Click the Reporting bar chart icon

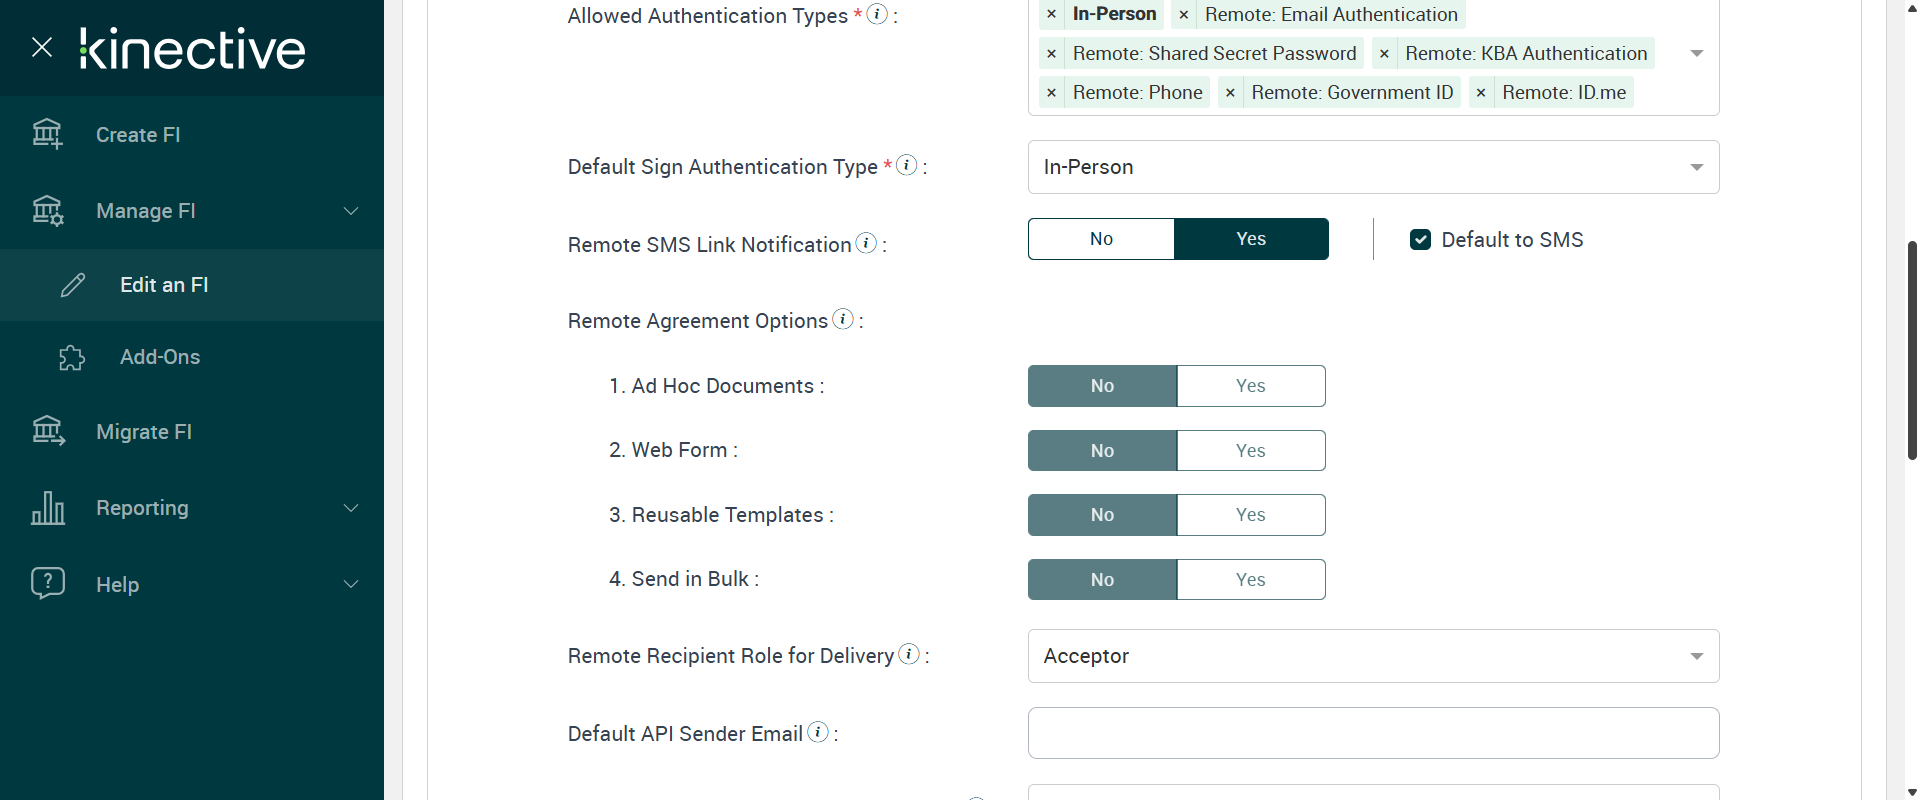[x=47, y=508]
